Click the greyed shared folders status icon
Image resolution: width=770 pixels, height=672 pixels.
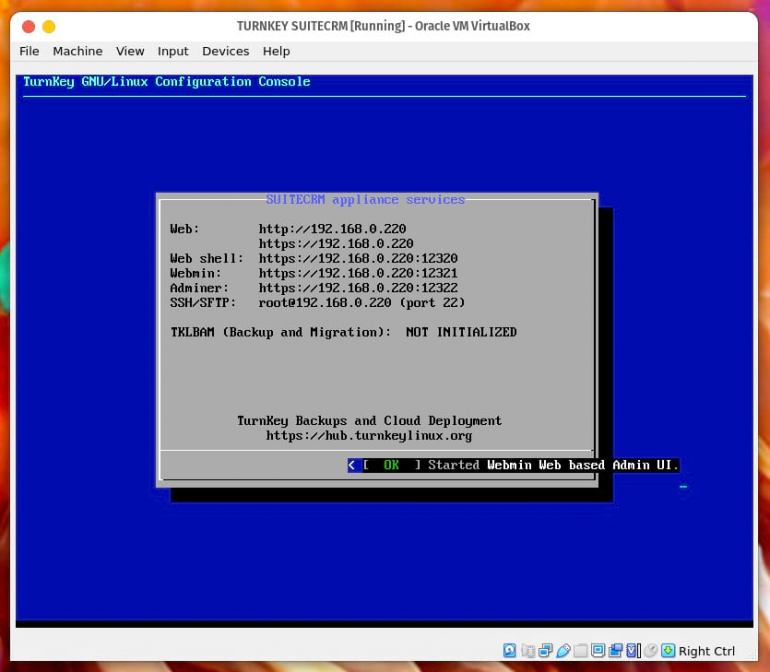581,650
